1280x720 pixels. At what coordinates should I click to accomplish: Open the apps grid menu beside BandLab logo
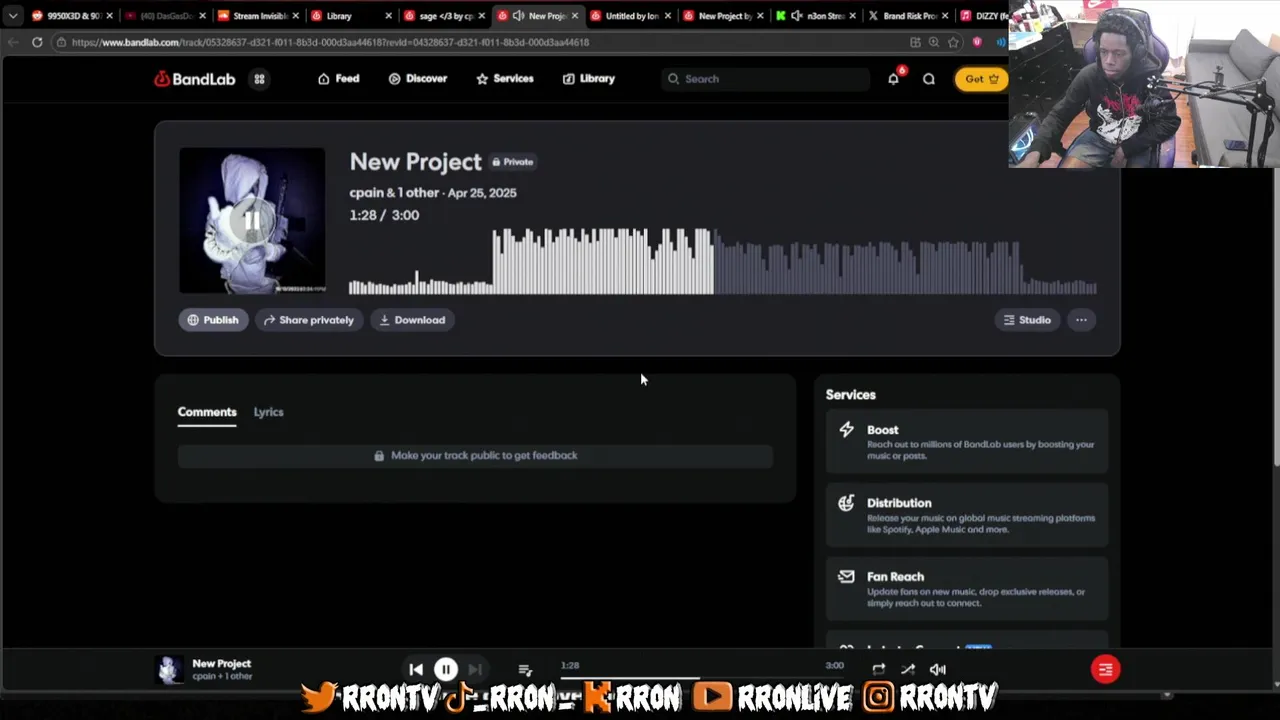(259, 79)
